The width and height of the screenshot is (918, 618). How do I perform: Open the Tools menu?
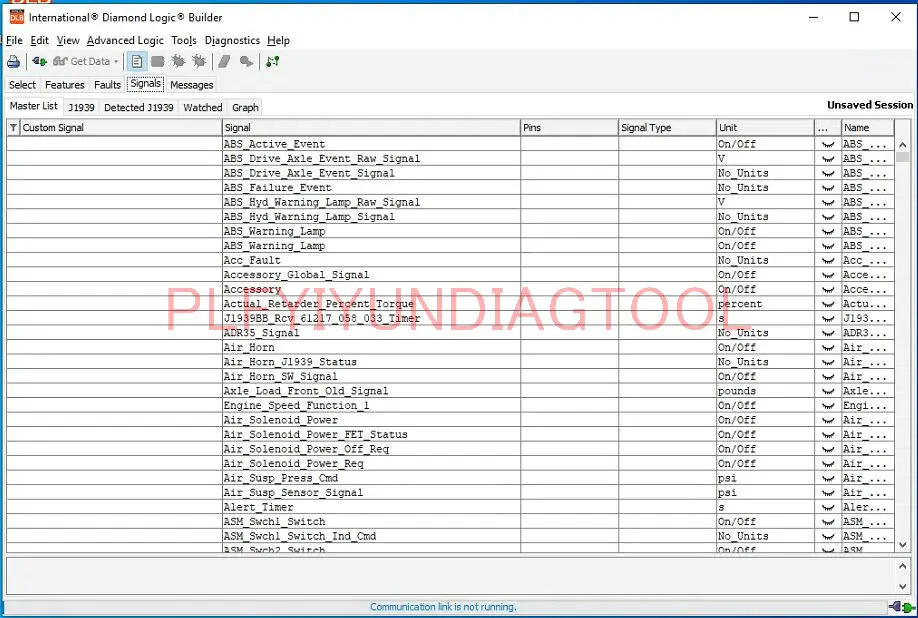(184, 40)
